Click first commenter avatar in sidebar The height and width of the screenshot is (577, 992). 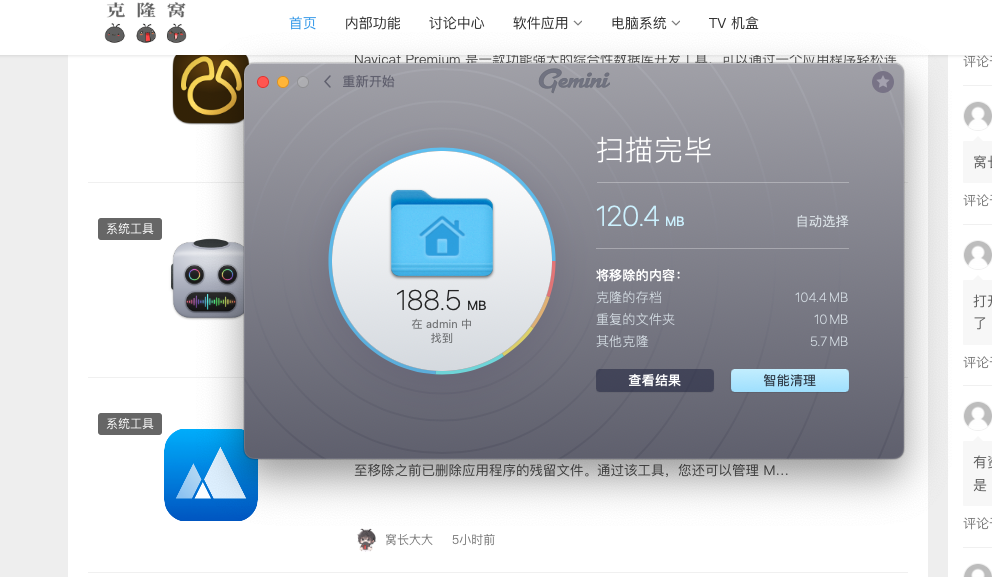(977, 116)
